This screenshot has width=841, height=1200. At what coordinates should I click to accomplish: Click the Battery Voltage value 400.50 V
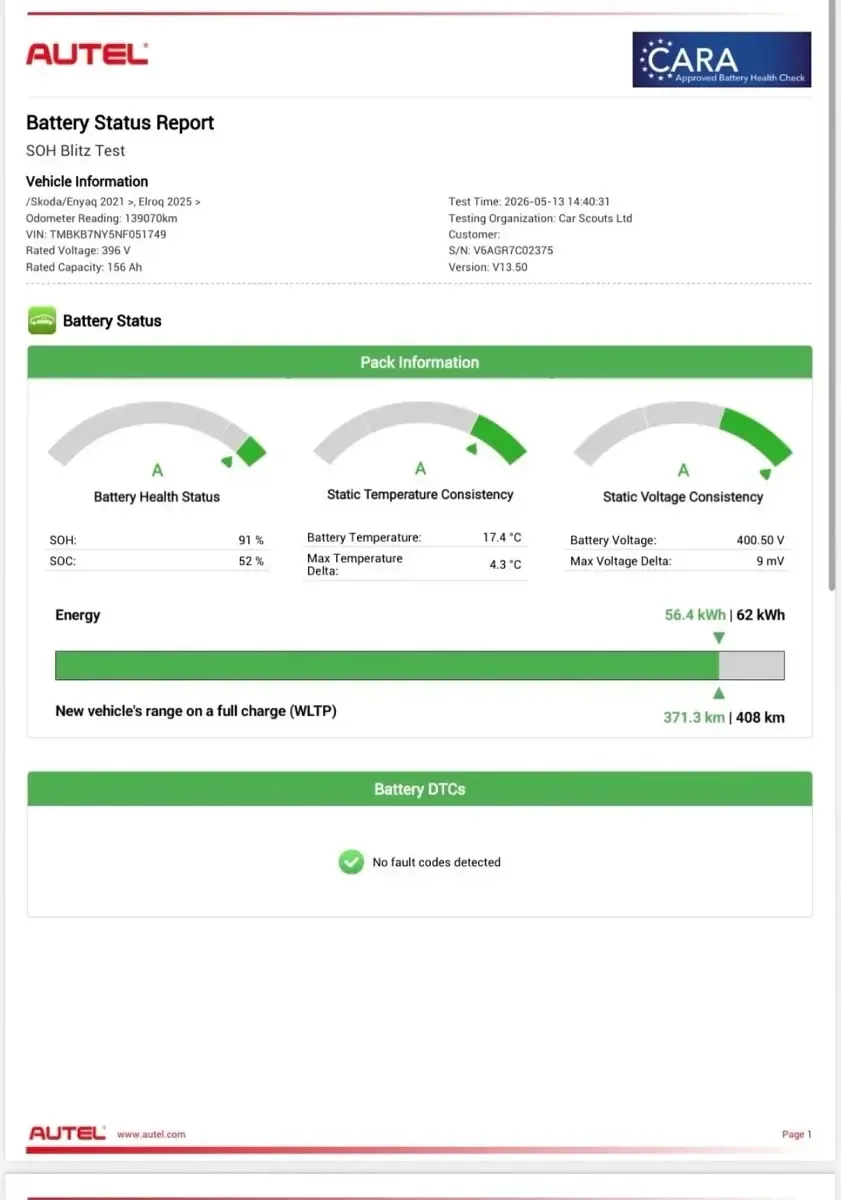click(x=760, y=540)
